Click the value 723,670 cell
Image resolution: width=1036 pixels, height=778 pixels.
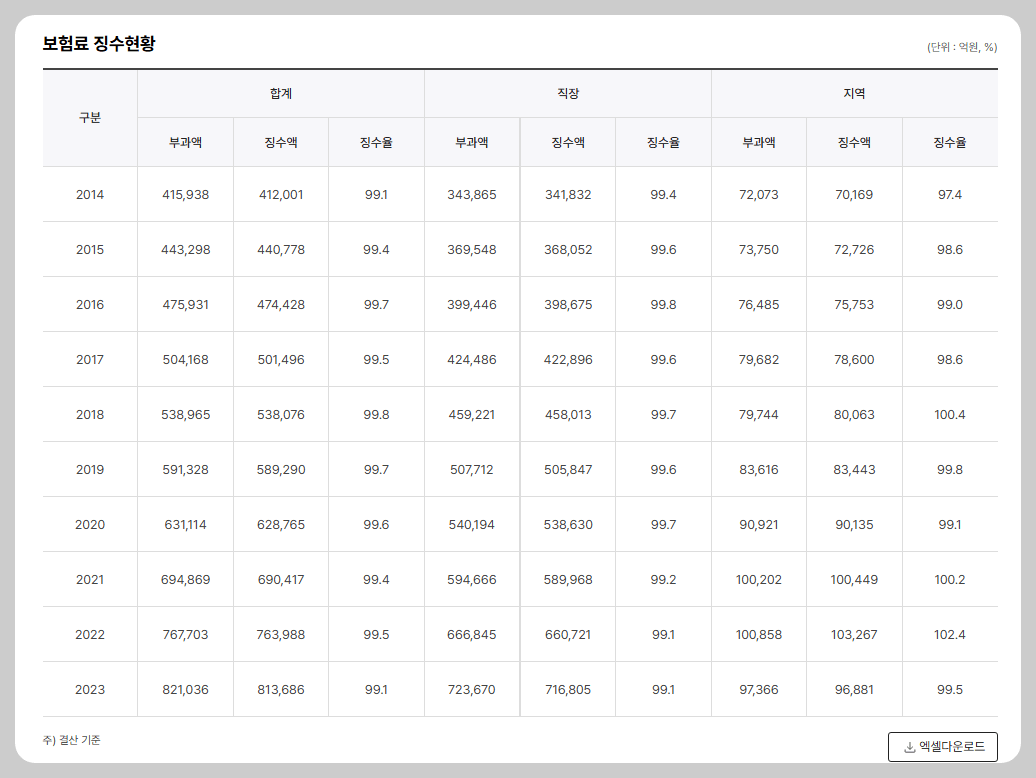coord(472,690)
